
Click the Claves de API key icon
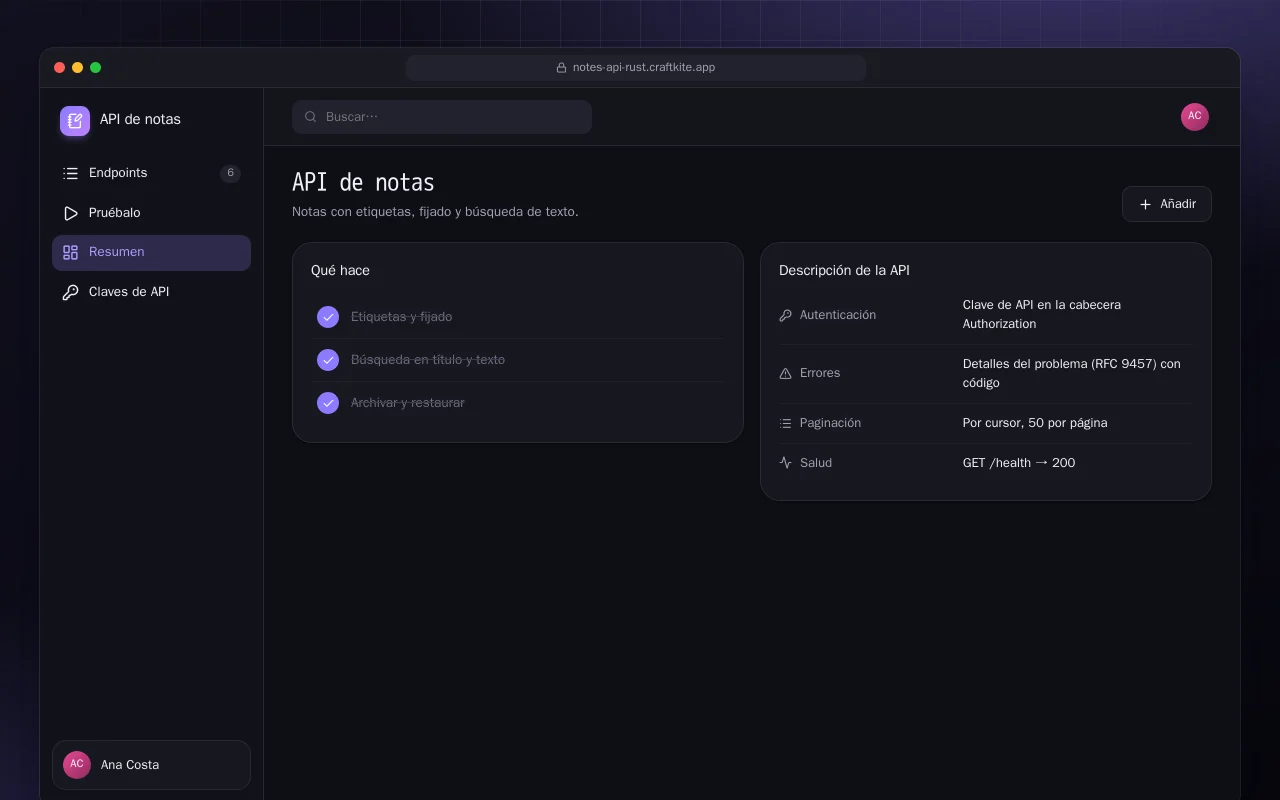pyautogui.click(x=70, y=293)
